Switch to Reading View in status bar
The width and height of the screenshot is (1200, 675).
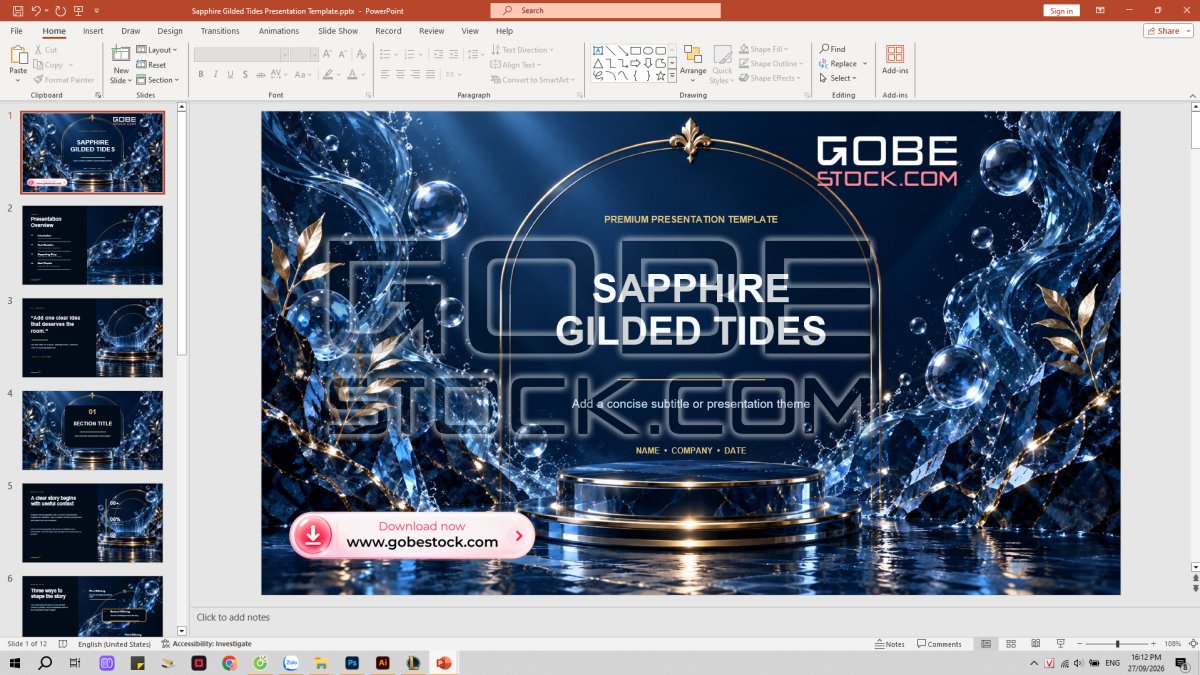tap(1035, 644)
